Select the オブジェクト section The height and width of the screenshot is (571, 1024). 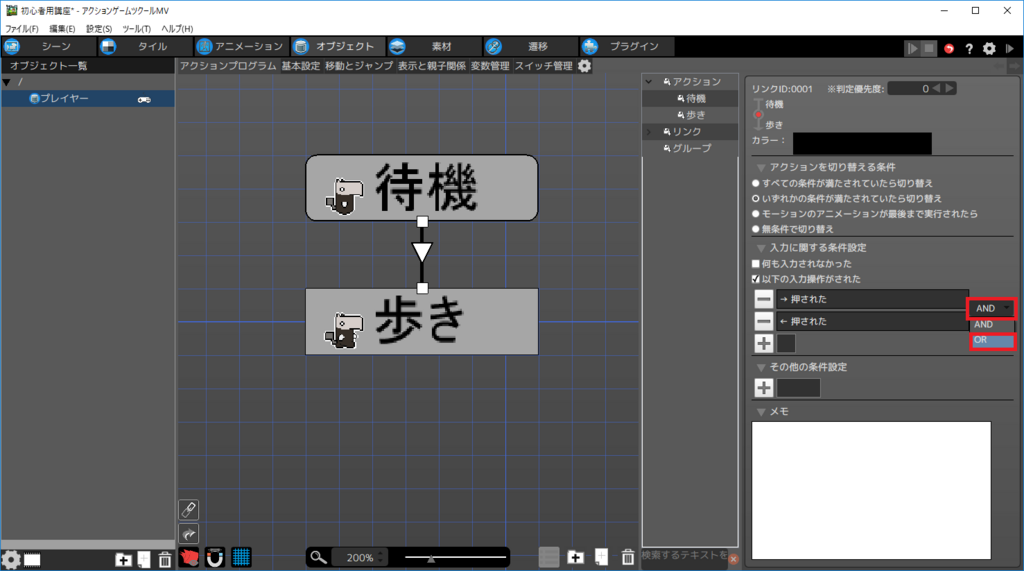click(338, 46)
